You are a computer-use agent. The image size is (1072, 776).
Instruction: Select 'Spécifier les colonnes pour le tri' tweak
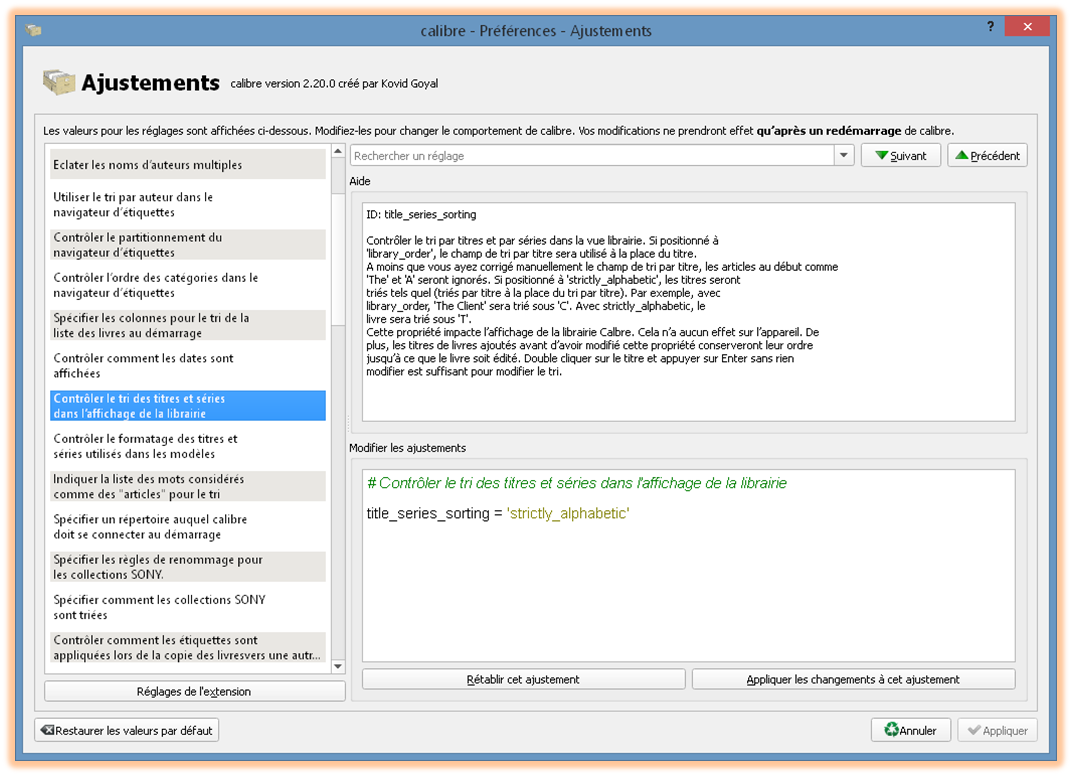pos(188,325)
